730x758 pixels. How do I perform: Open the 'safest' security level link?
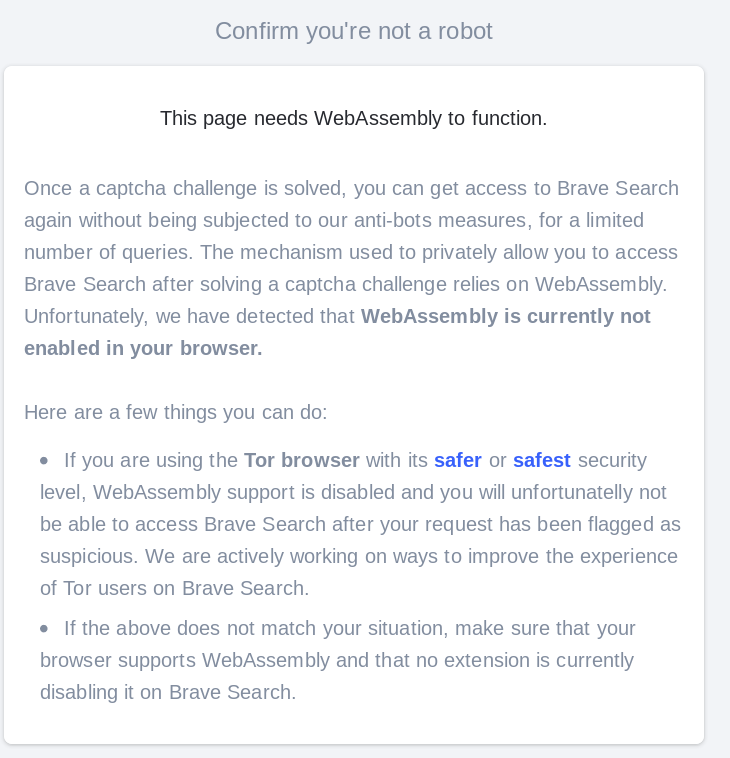[x=541, y=460]
